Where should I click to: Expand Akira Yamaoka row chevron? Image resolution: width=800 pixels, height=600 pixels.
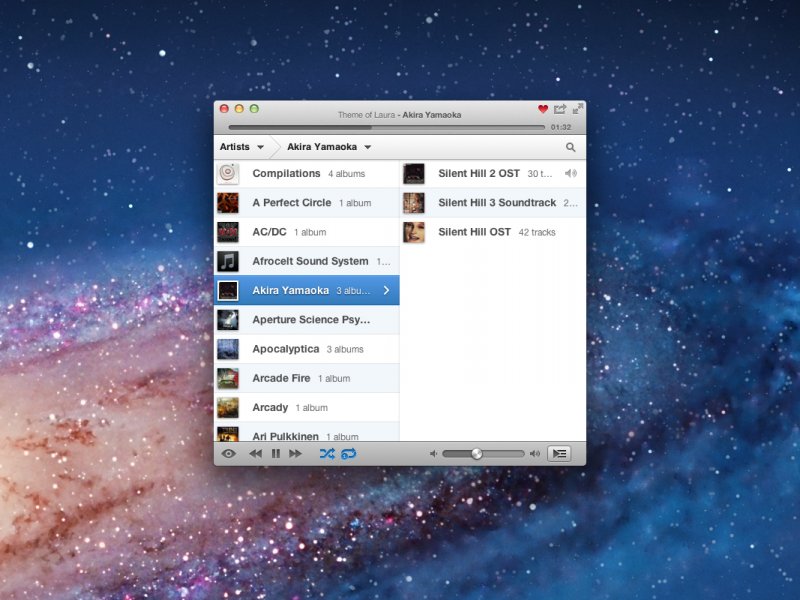(386, 290)
